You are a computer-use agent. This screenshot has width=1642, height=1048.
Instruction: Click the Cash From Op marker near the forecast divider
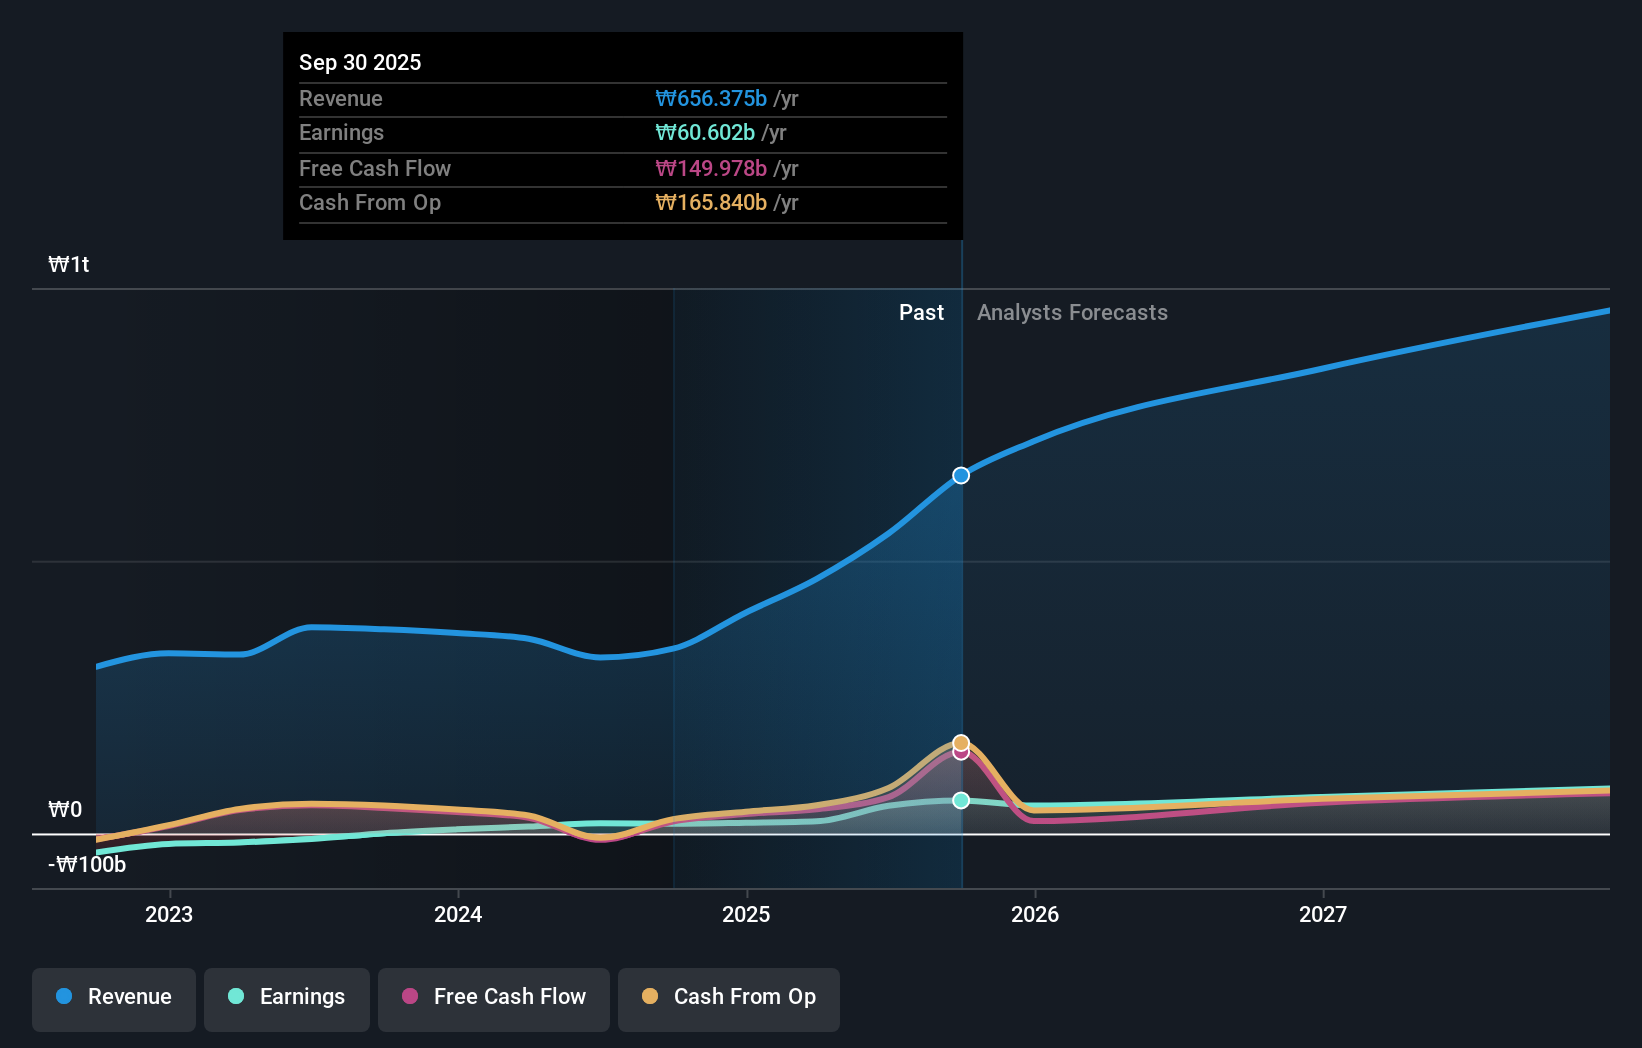[960, 742]
